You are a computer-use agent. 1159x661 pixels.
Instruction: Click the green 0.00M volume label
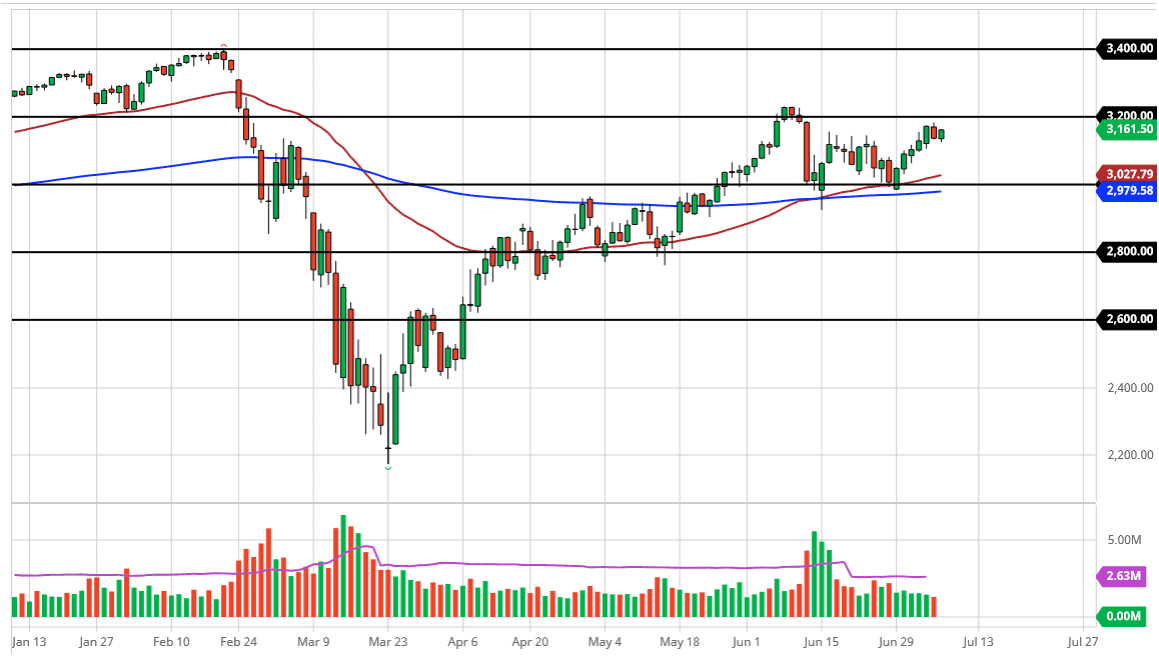click(1119, 617)
